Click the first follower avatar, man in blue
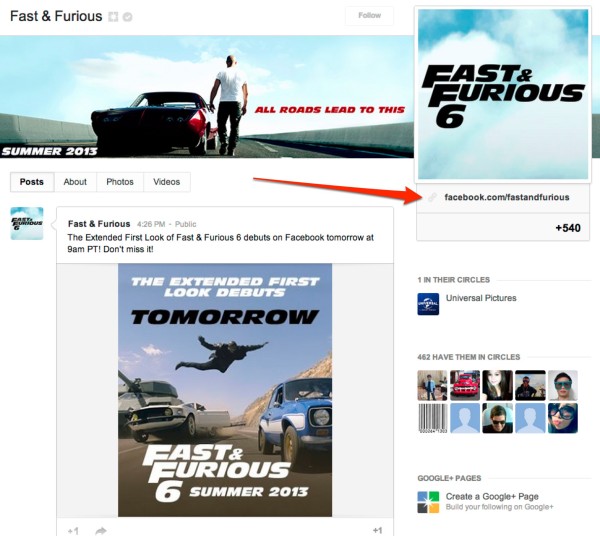600x536 pixels. [432, 385]
